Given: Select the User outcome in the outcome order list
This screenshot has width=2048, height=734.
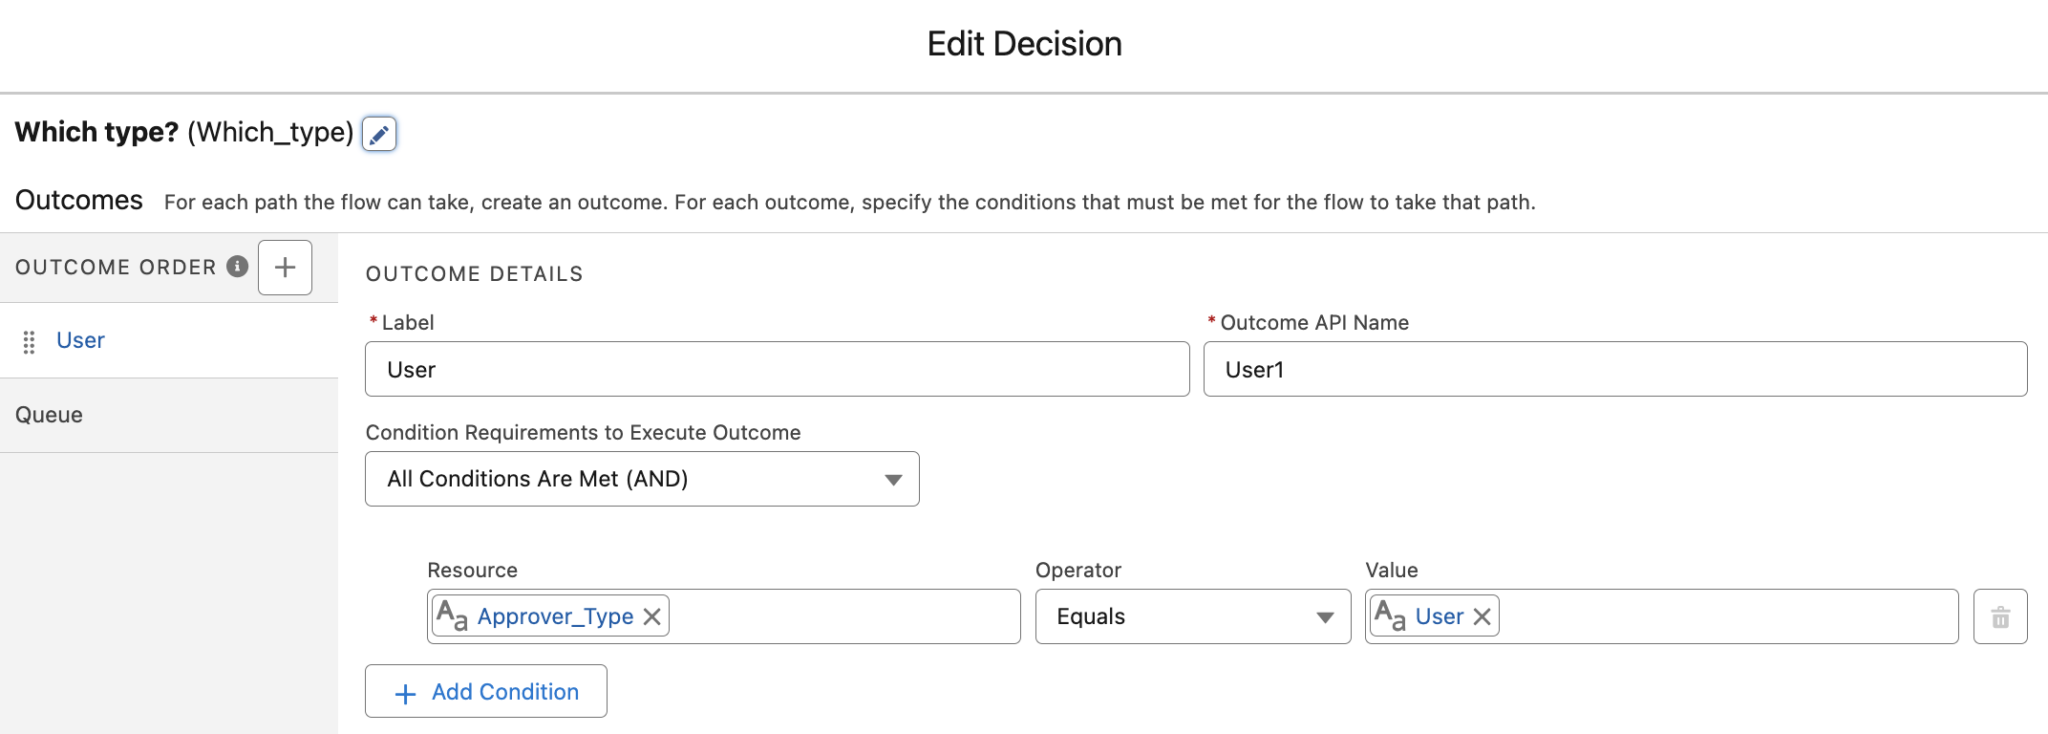Looking at the screenshot, I should coord(169,341).
